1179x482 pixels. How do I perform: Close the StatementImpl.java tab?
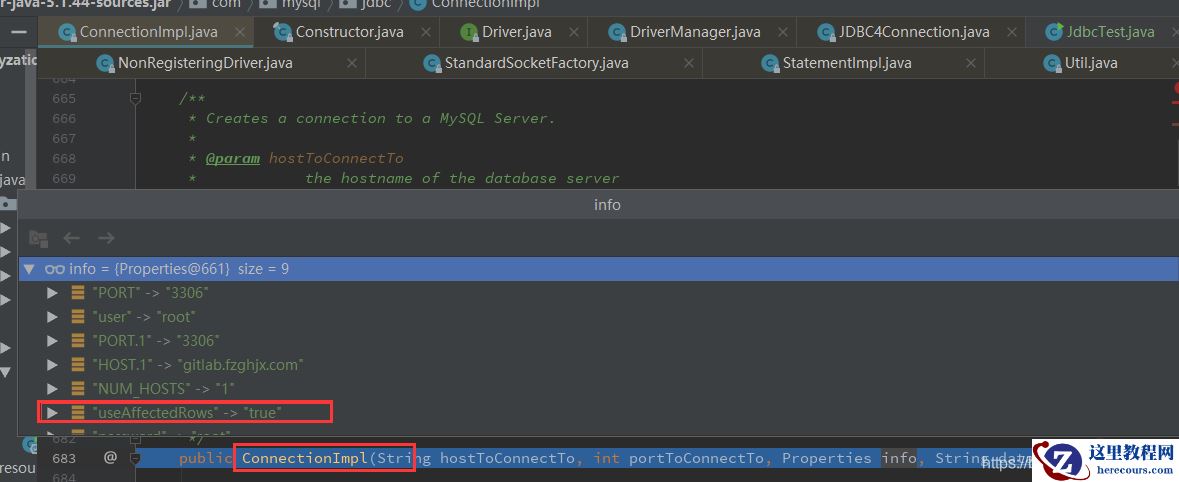(971, 63)
